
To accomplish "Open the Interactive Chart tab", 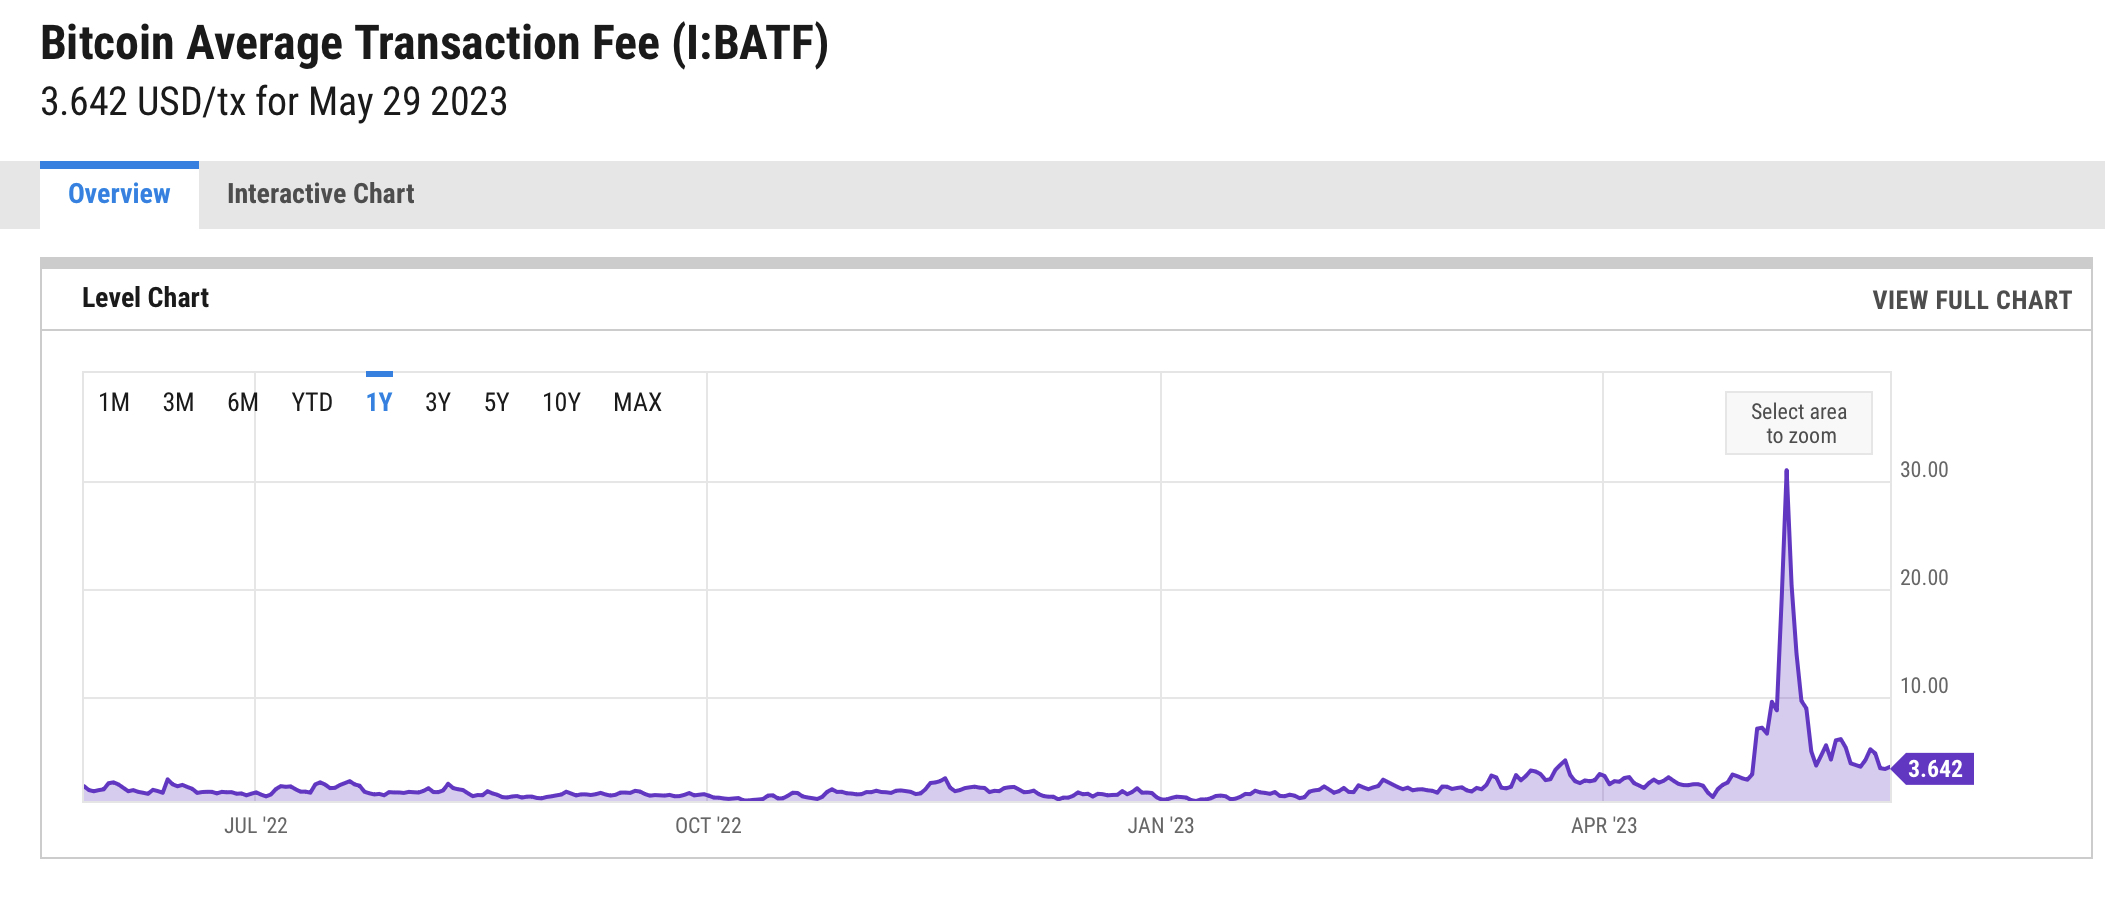I will [x=320, y=194].
